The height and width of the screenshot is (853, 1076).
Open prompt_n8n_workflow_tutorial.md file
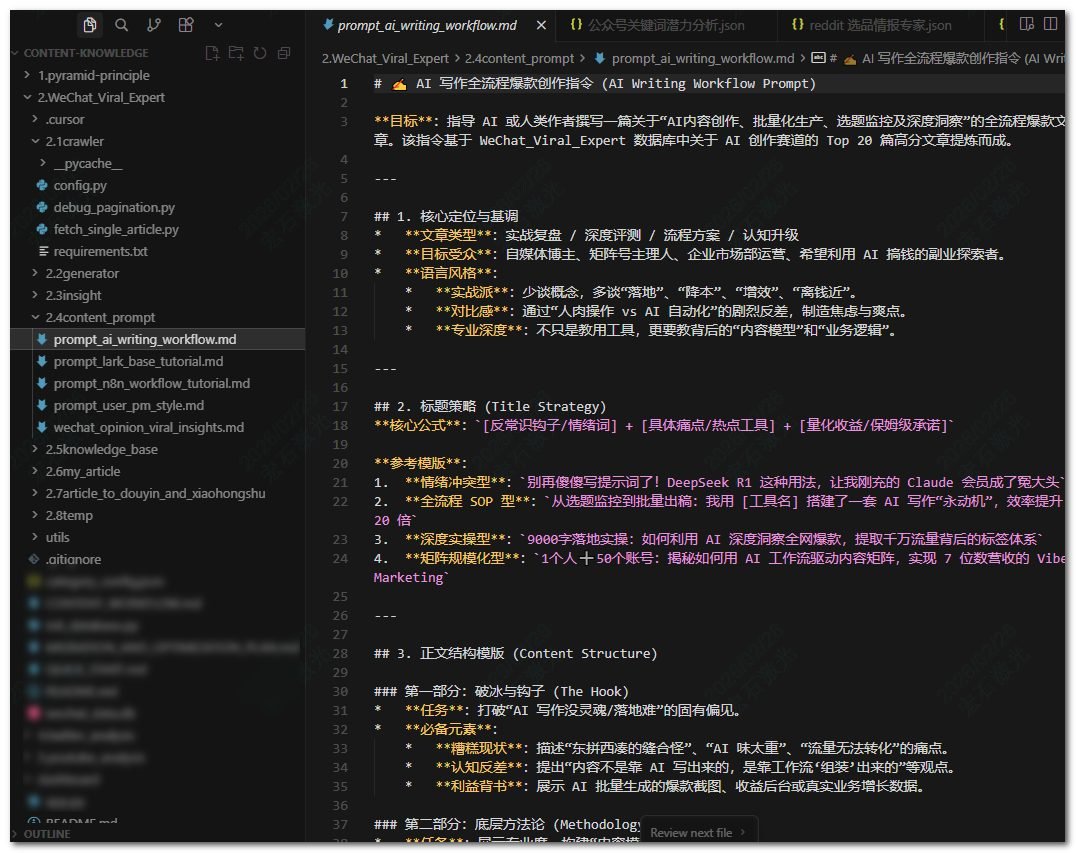click(x=152, y=383)
